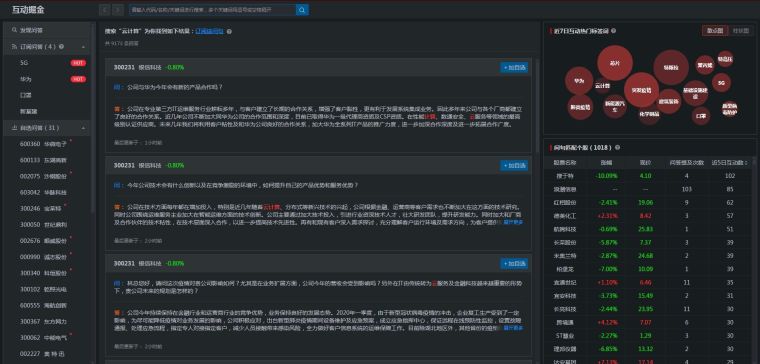Click the 5G bubble in the chart
Image resolution: width=760 pixels, height=364 pixels.
[x=721, y=83]
